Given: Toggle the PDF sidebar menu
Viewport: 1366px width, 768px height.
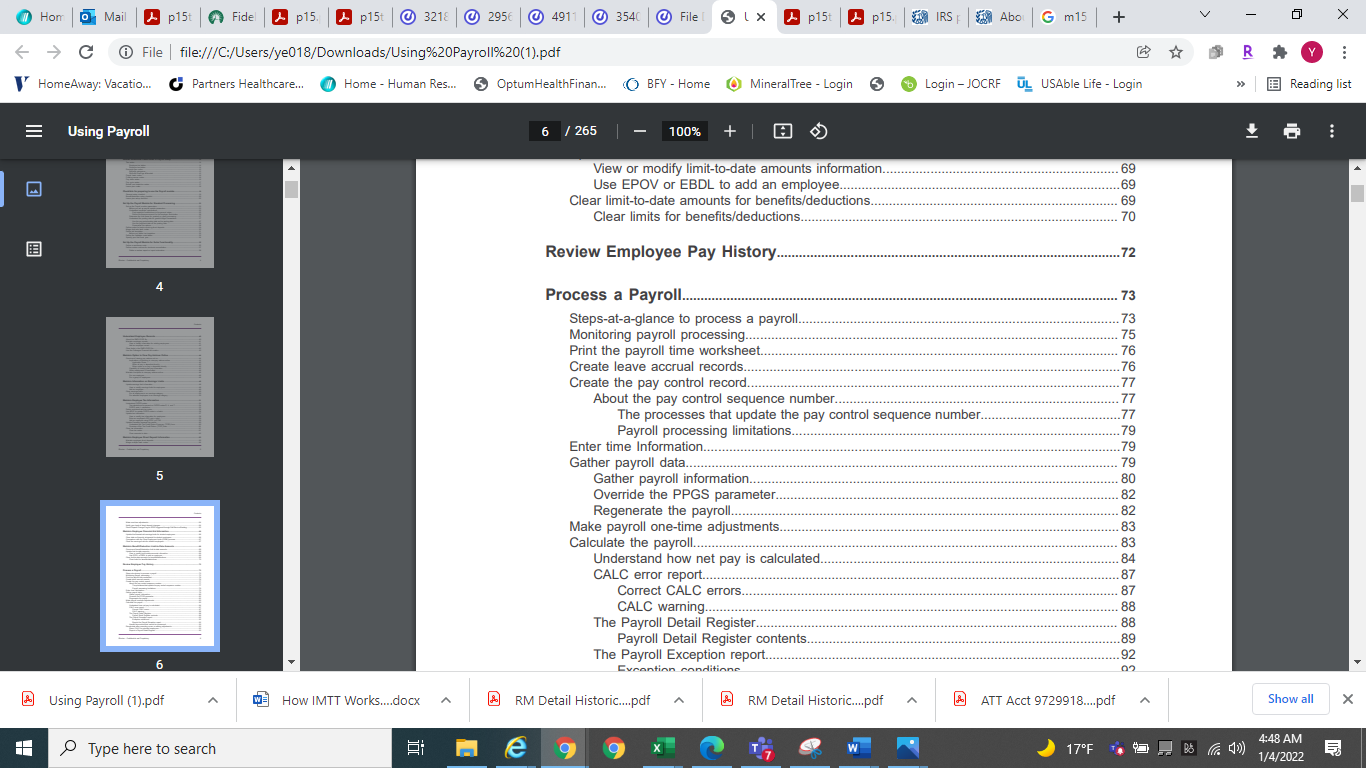Looking at the screenshot, I should click(34, 131).
